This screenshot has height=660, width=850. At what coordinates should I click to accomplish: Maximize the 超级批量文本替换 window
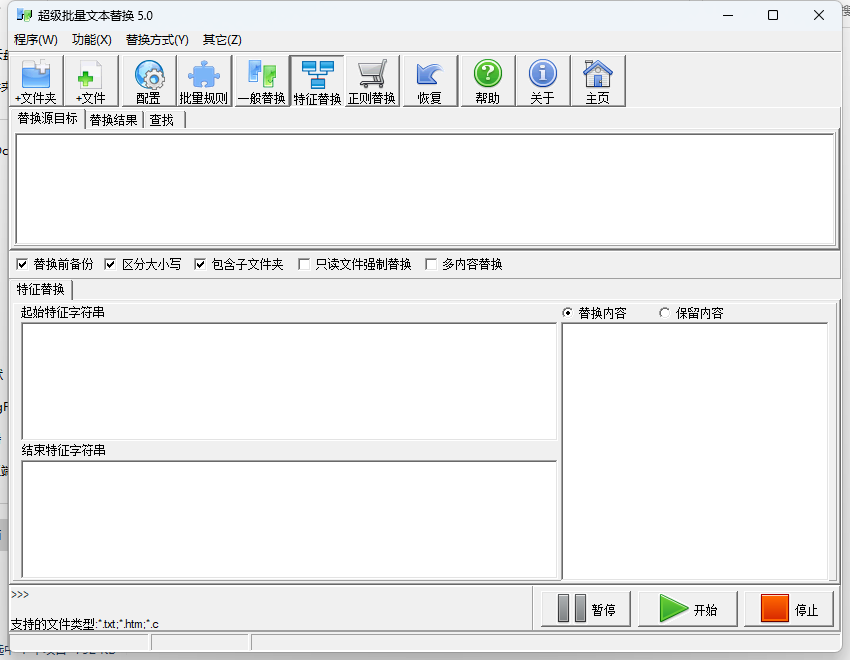[773, 15]
